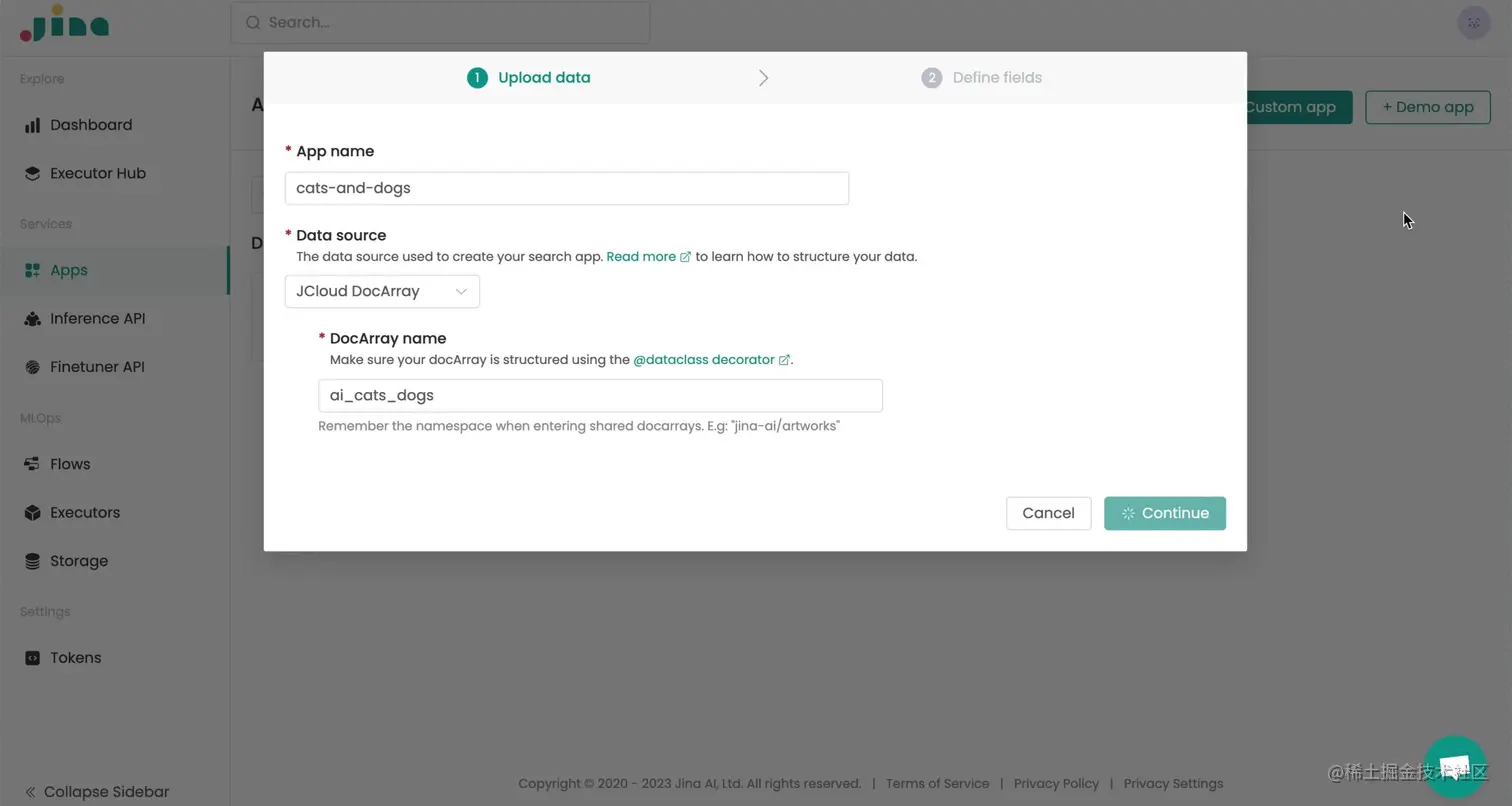Image resolution: width=1512 pixels, height=806 pixels.
Task: Click the step 1 circle indicator
Action: [477, 78]
